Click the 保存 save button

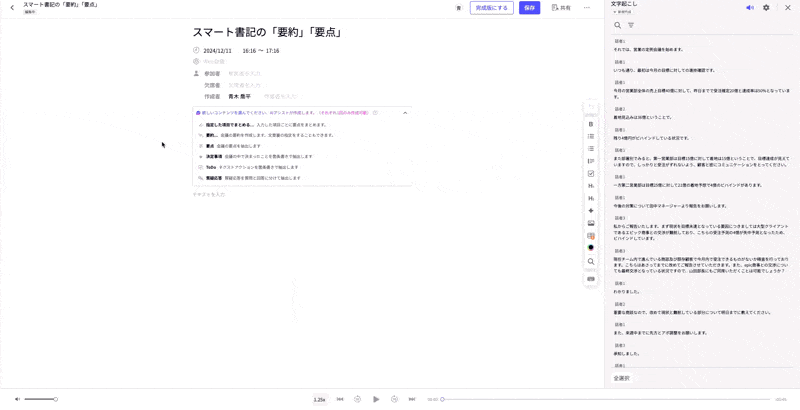tap(529, 8)
